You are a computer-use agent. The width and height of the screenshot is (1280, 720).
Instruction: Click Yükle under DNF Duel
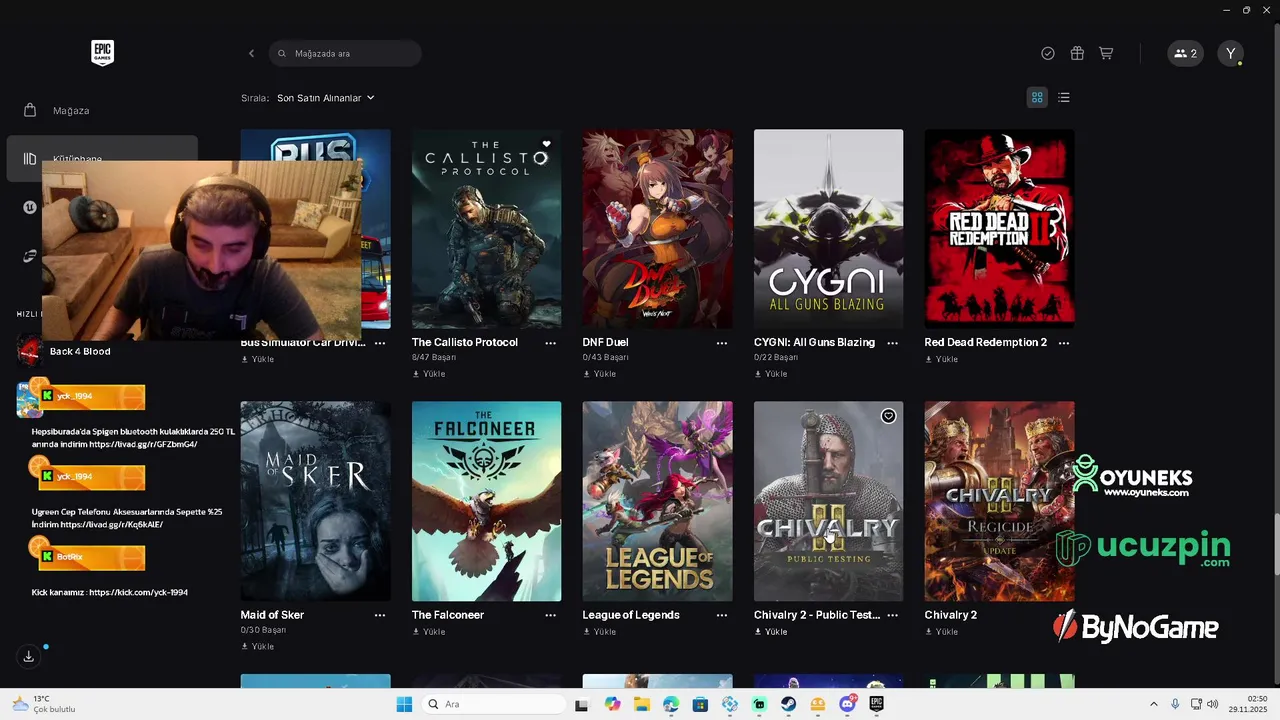click(600, 374)
